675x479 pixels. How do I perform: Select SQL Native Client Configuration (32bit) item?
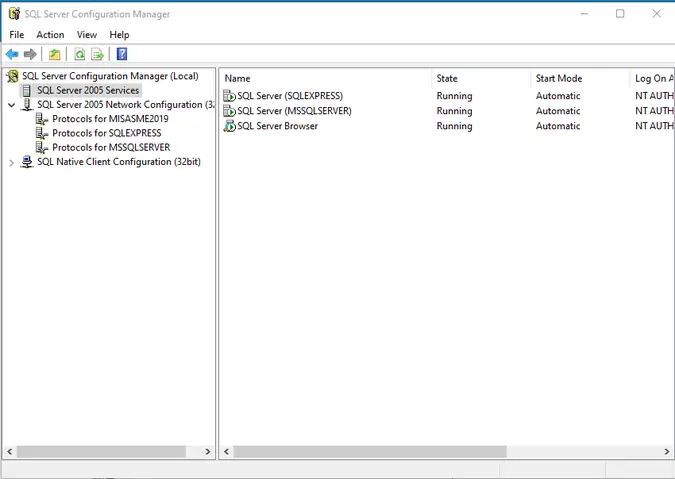(x=119, y=162)
